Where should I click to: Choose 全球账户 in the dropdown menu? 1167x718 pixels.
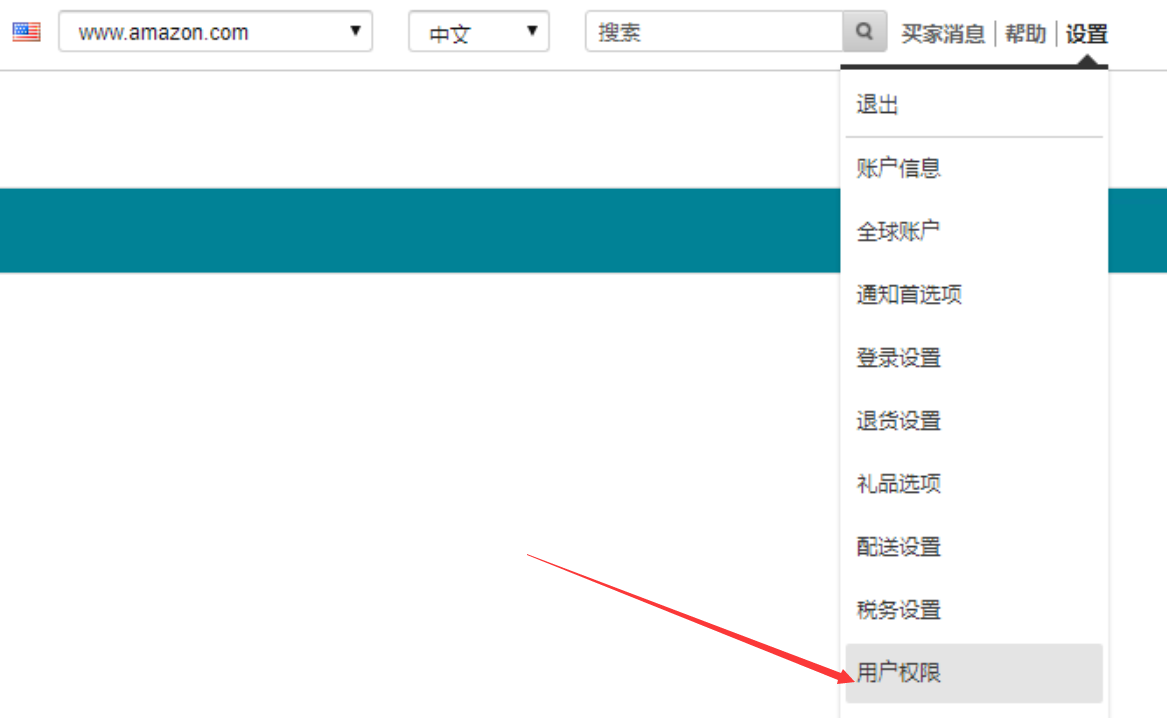tap(898, 231)
